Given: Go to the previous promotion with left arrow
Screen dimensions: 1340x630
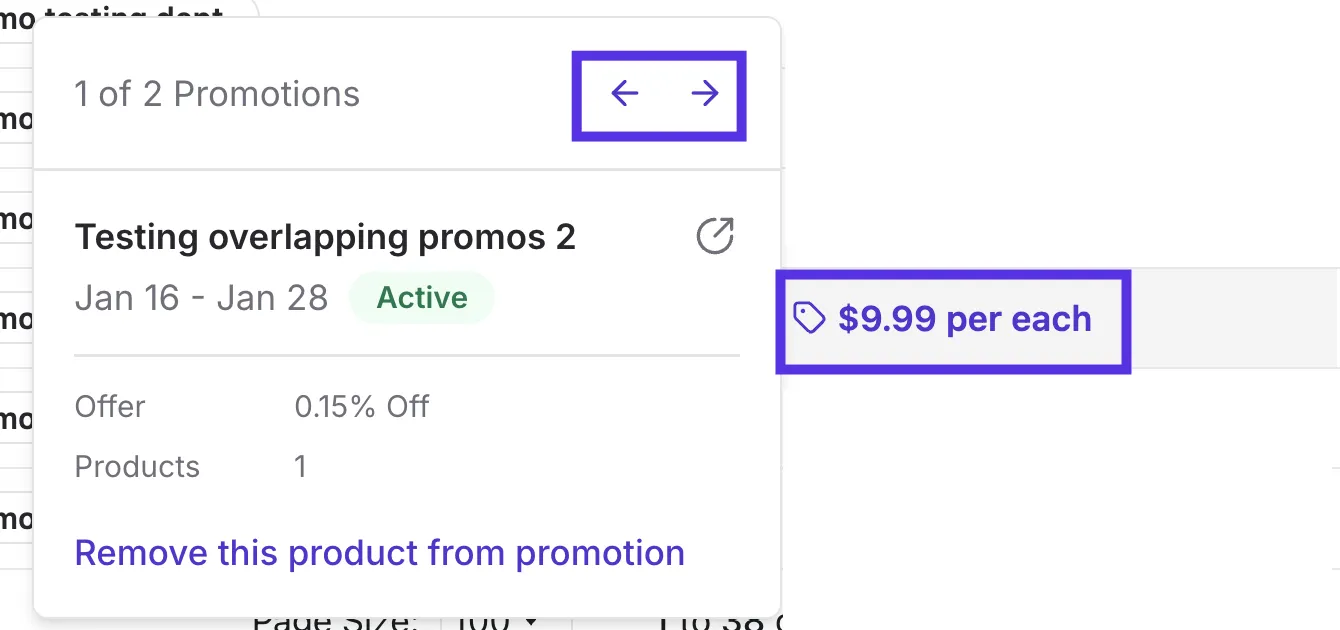Looking at the screenshot, I should (x=624, y=94).
